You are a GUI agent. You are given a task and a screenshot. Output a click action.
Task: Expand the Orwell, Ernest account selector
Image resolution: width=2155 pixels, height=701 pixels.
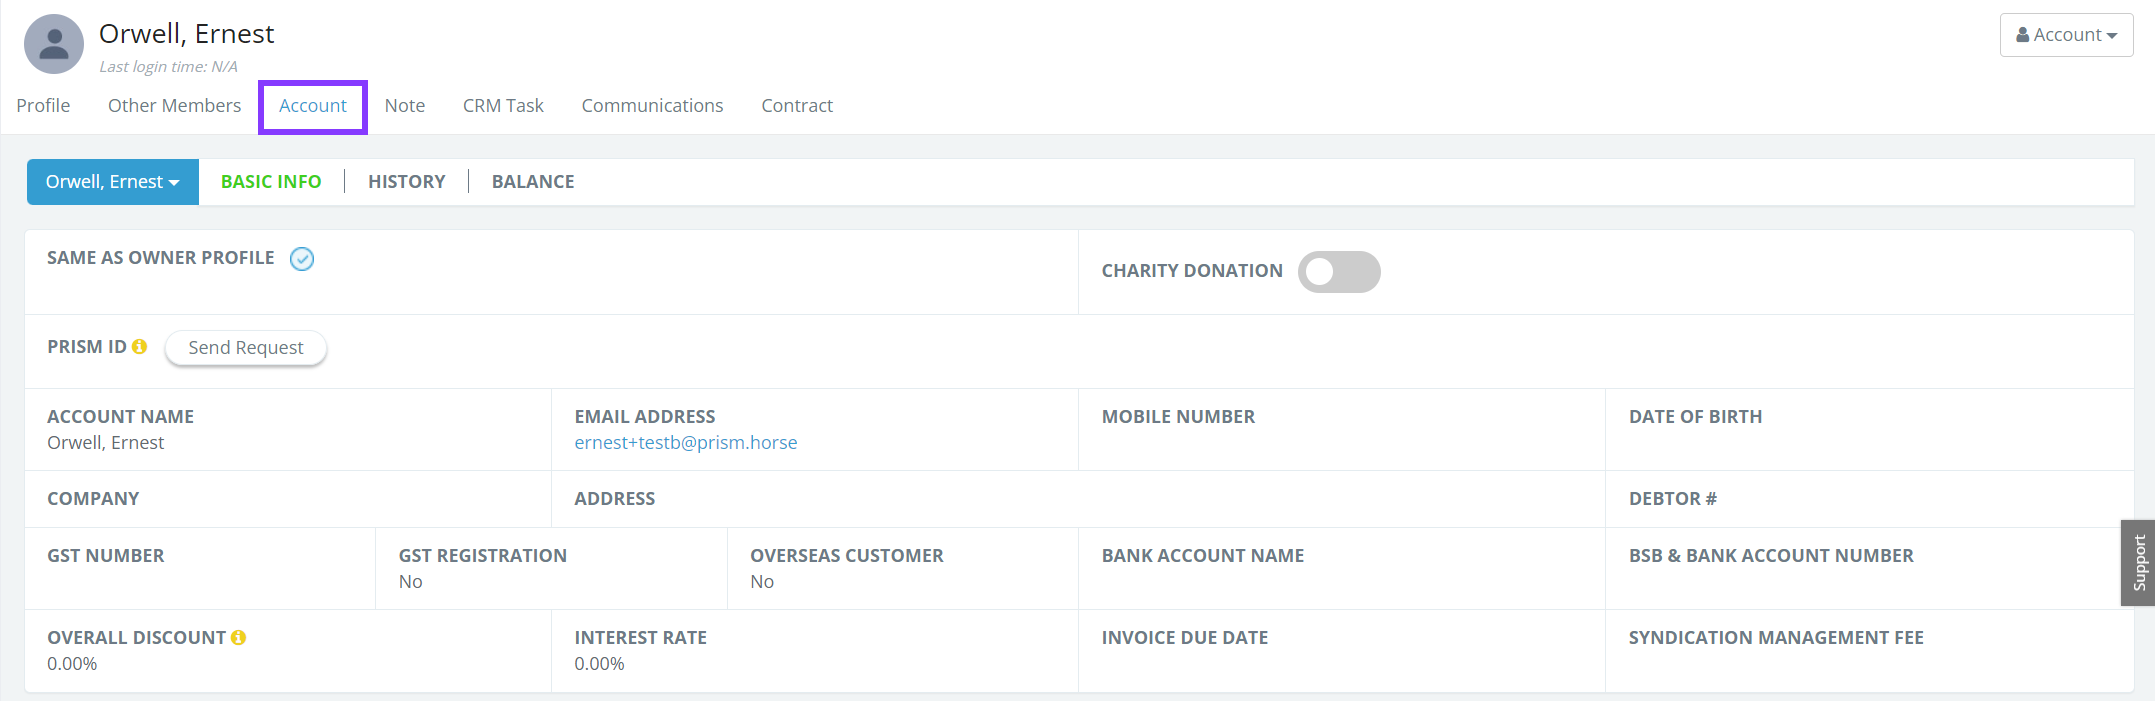[112, 182]
